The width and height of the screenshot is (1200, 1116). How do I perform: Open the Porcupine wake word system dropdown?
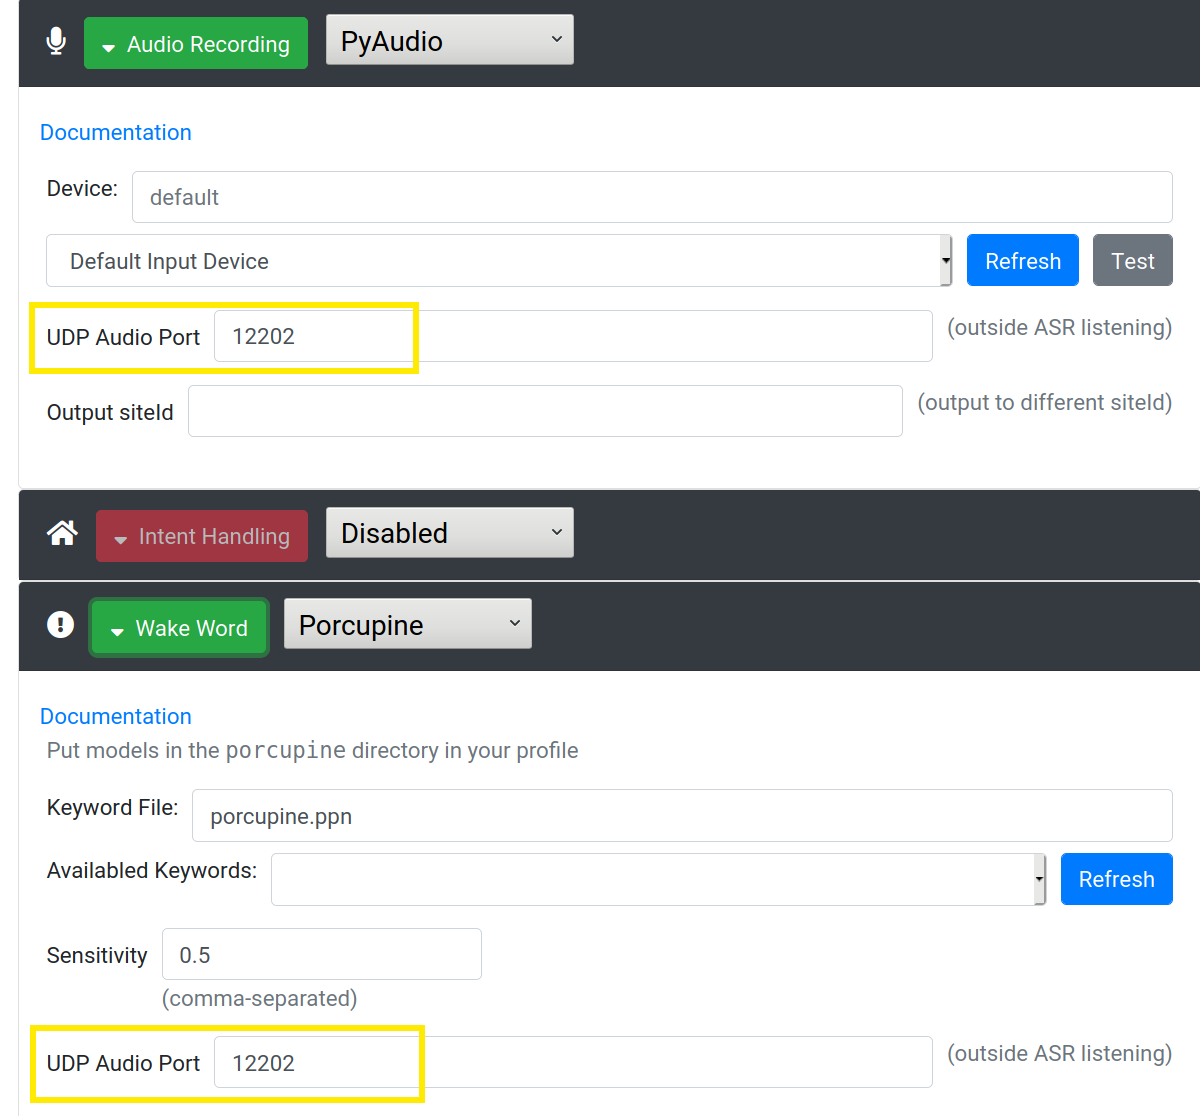[406, 623]
